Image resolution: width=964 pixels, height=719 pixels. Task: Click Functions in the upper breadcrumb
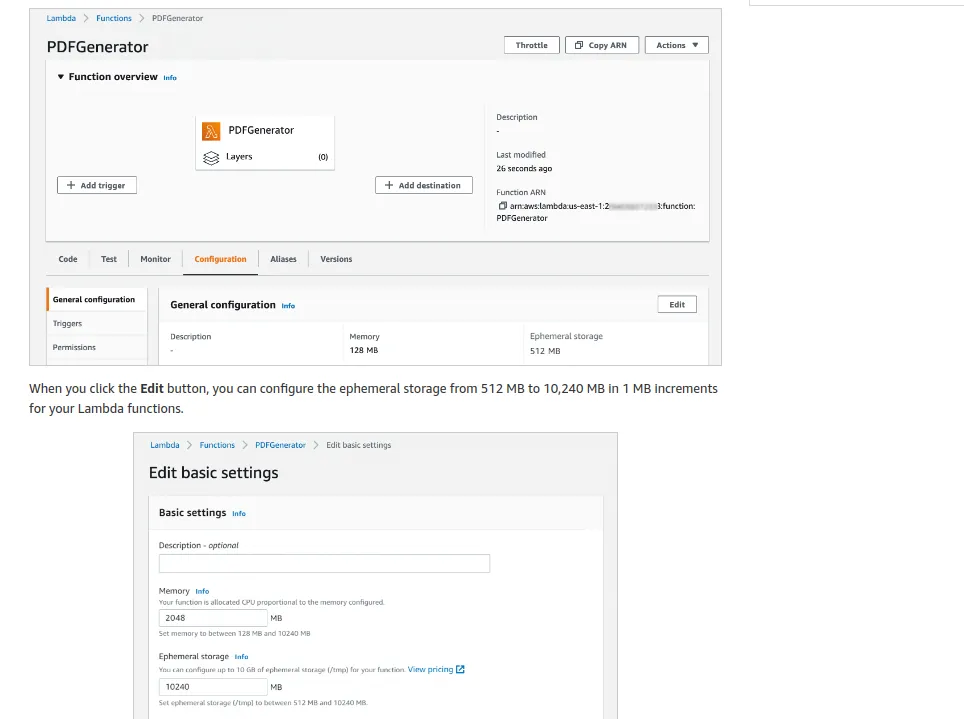click(114, 18)
